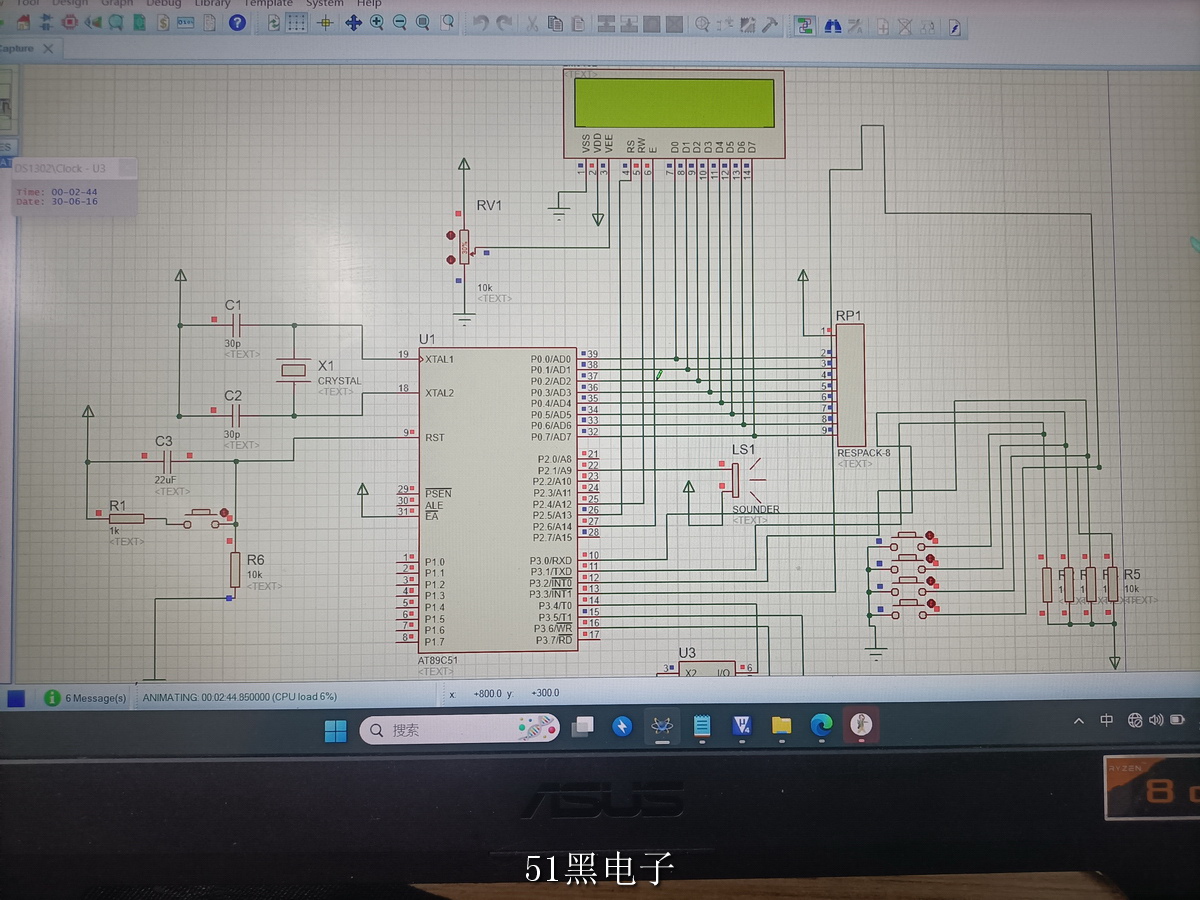Click the Zoom In magnifier
1200x900 pixels.
377,23
